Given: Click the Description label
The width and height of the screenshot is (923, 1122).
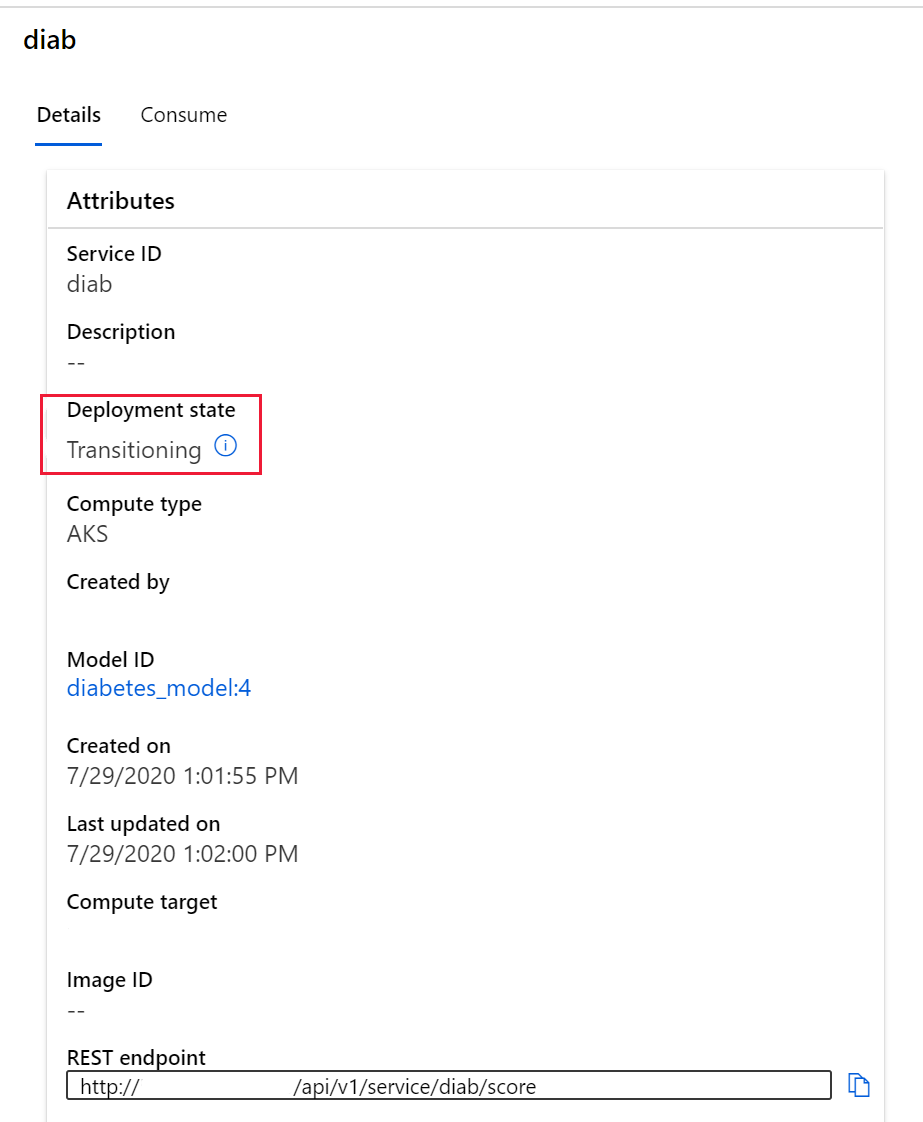Looking at the screenshot, I should (121, 332).
